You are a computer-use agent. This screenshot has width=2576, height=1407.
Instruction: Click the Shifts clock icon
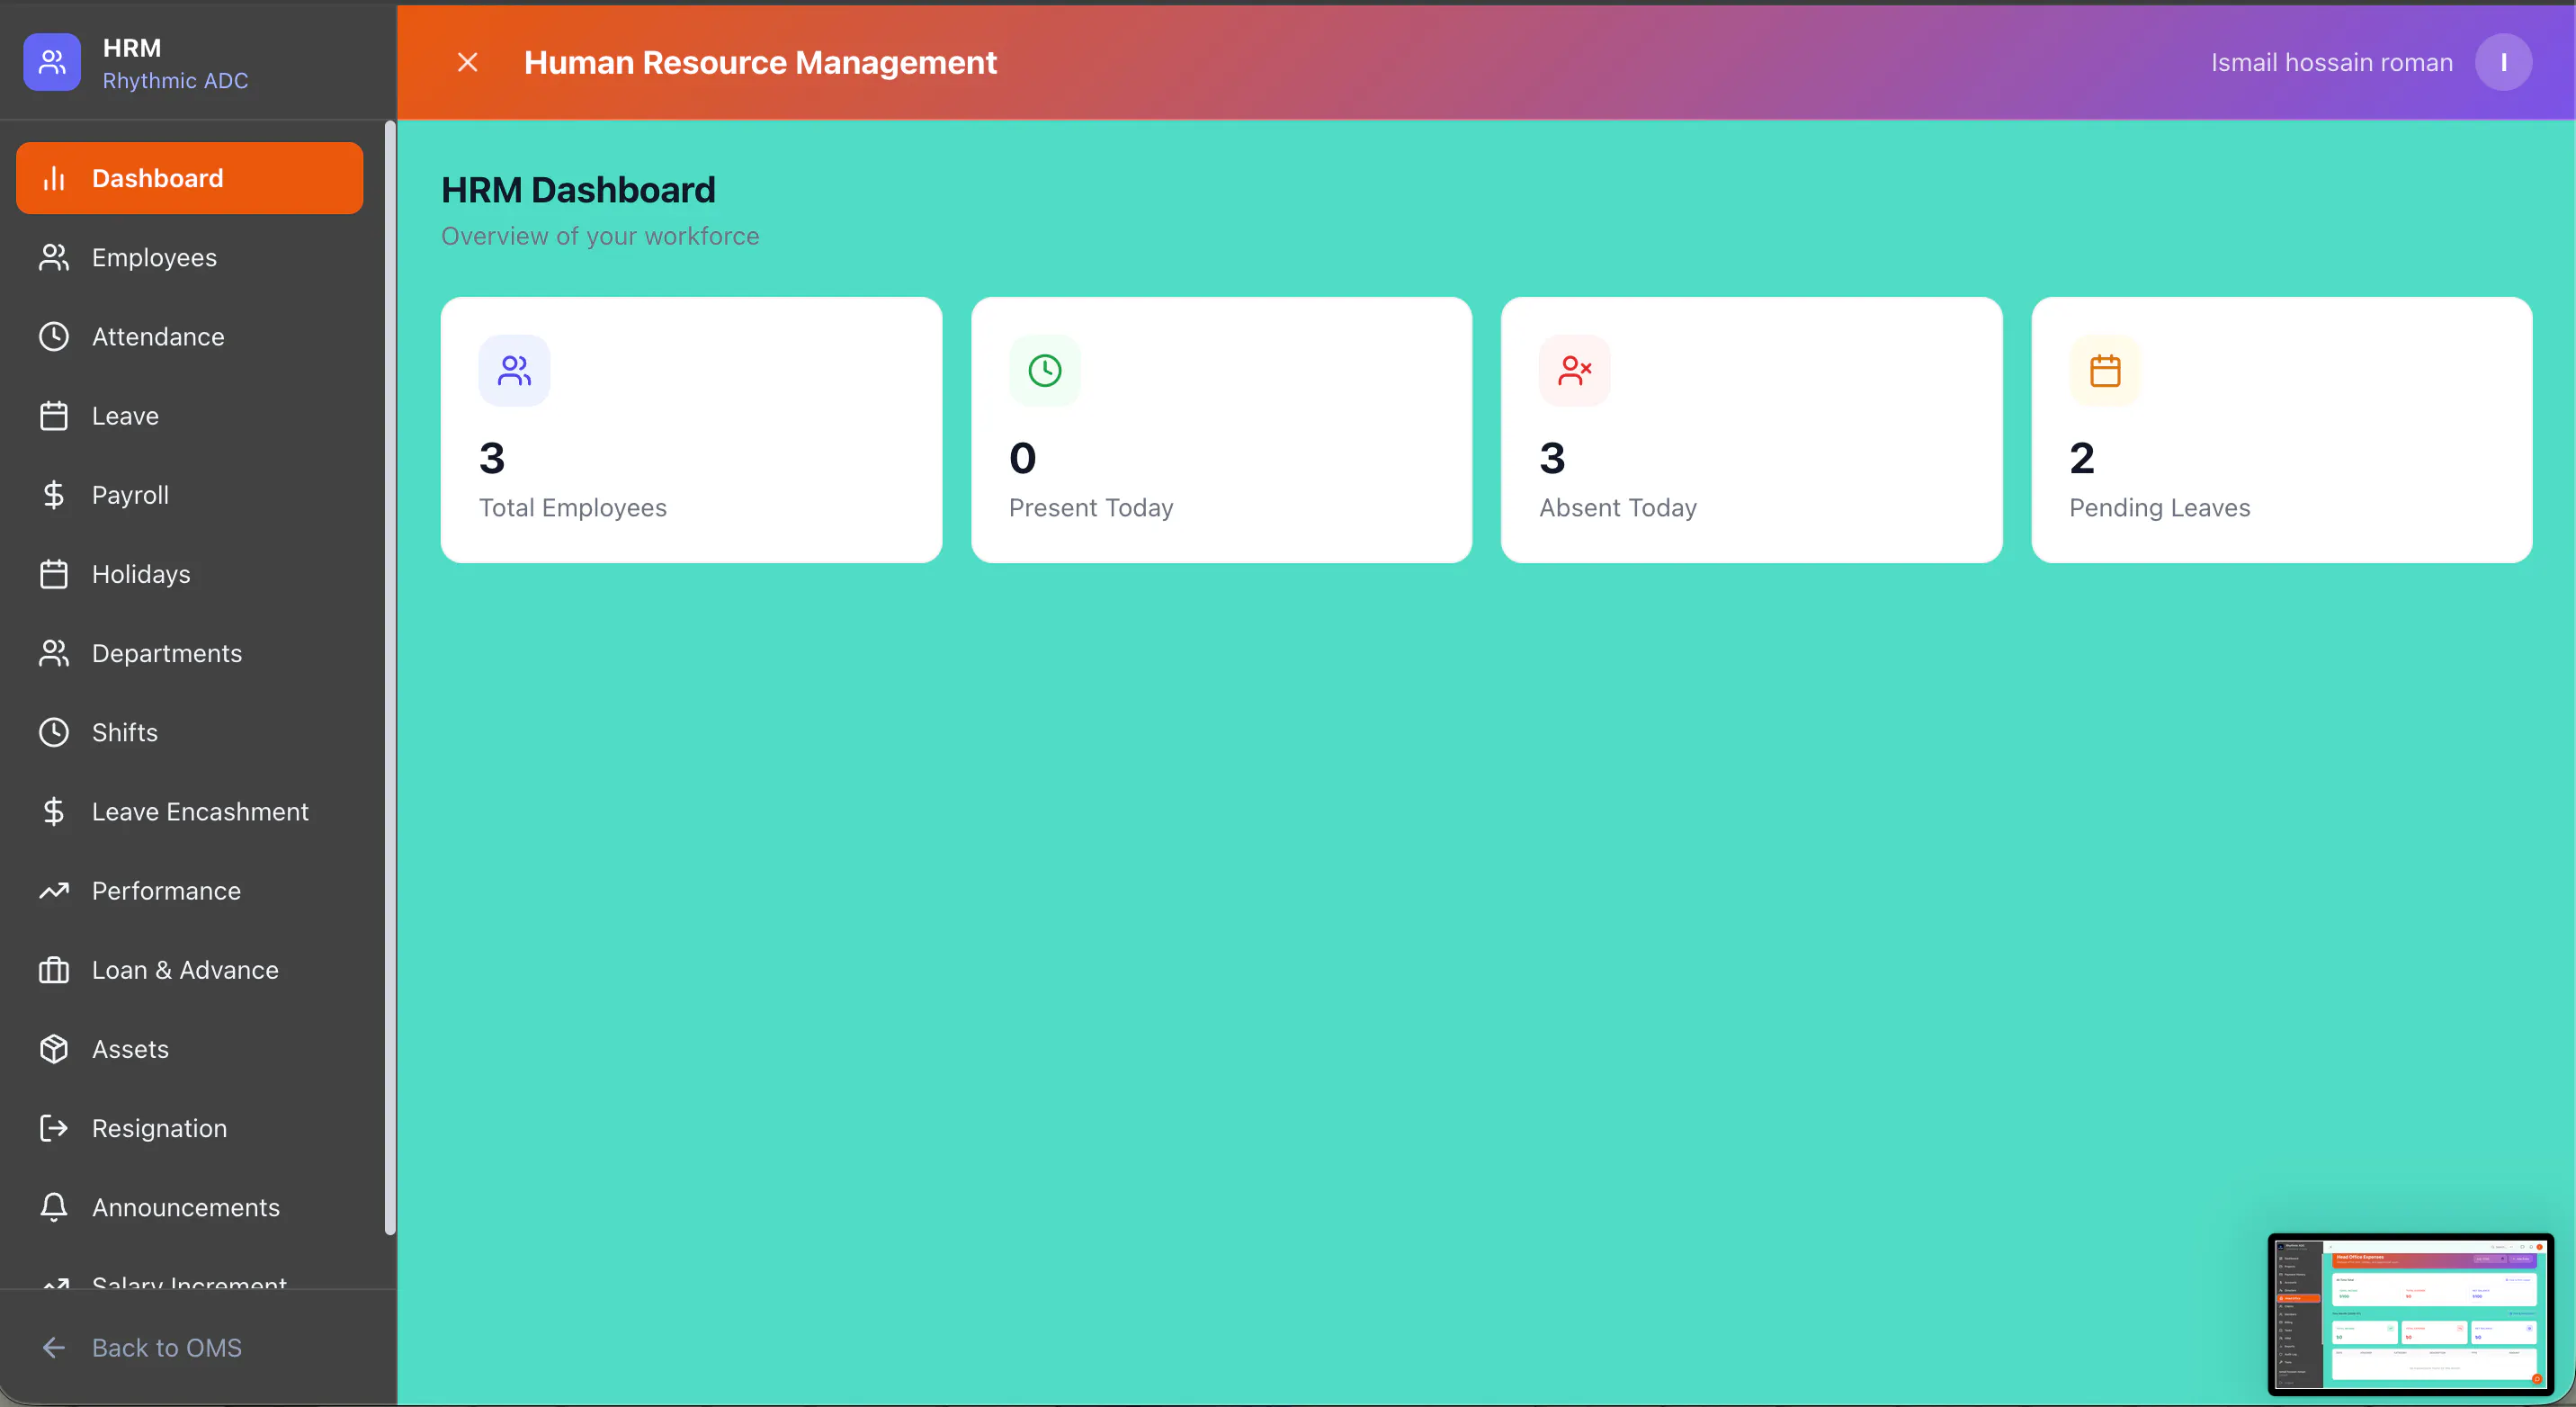click(54, 732)
